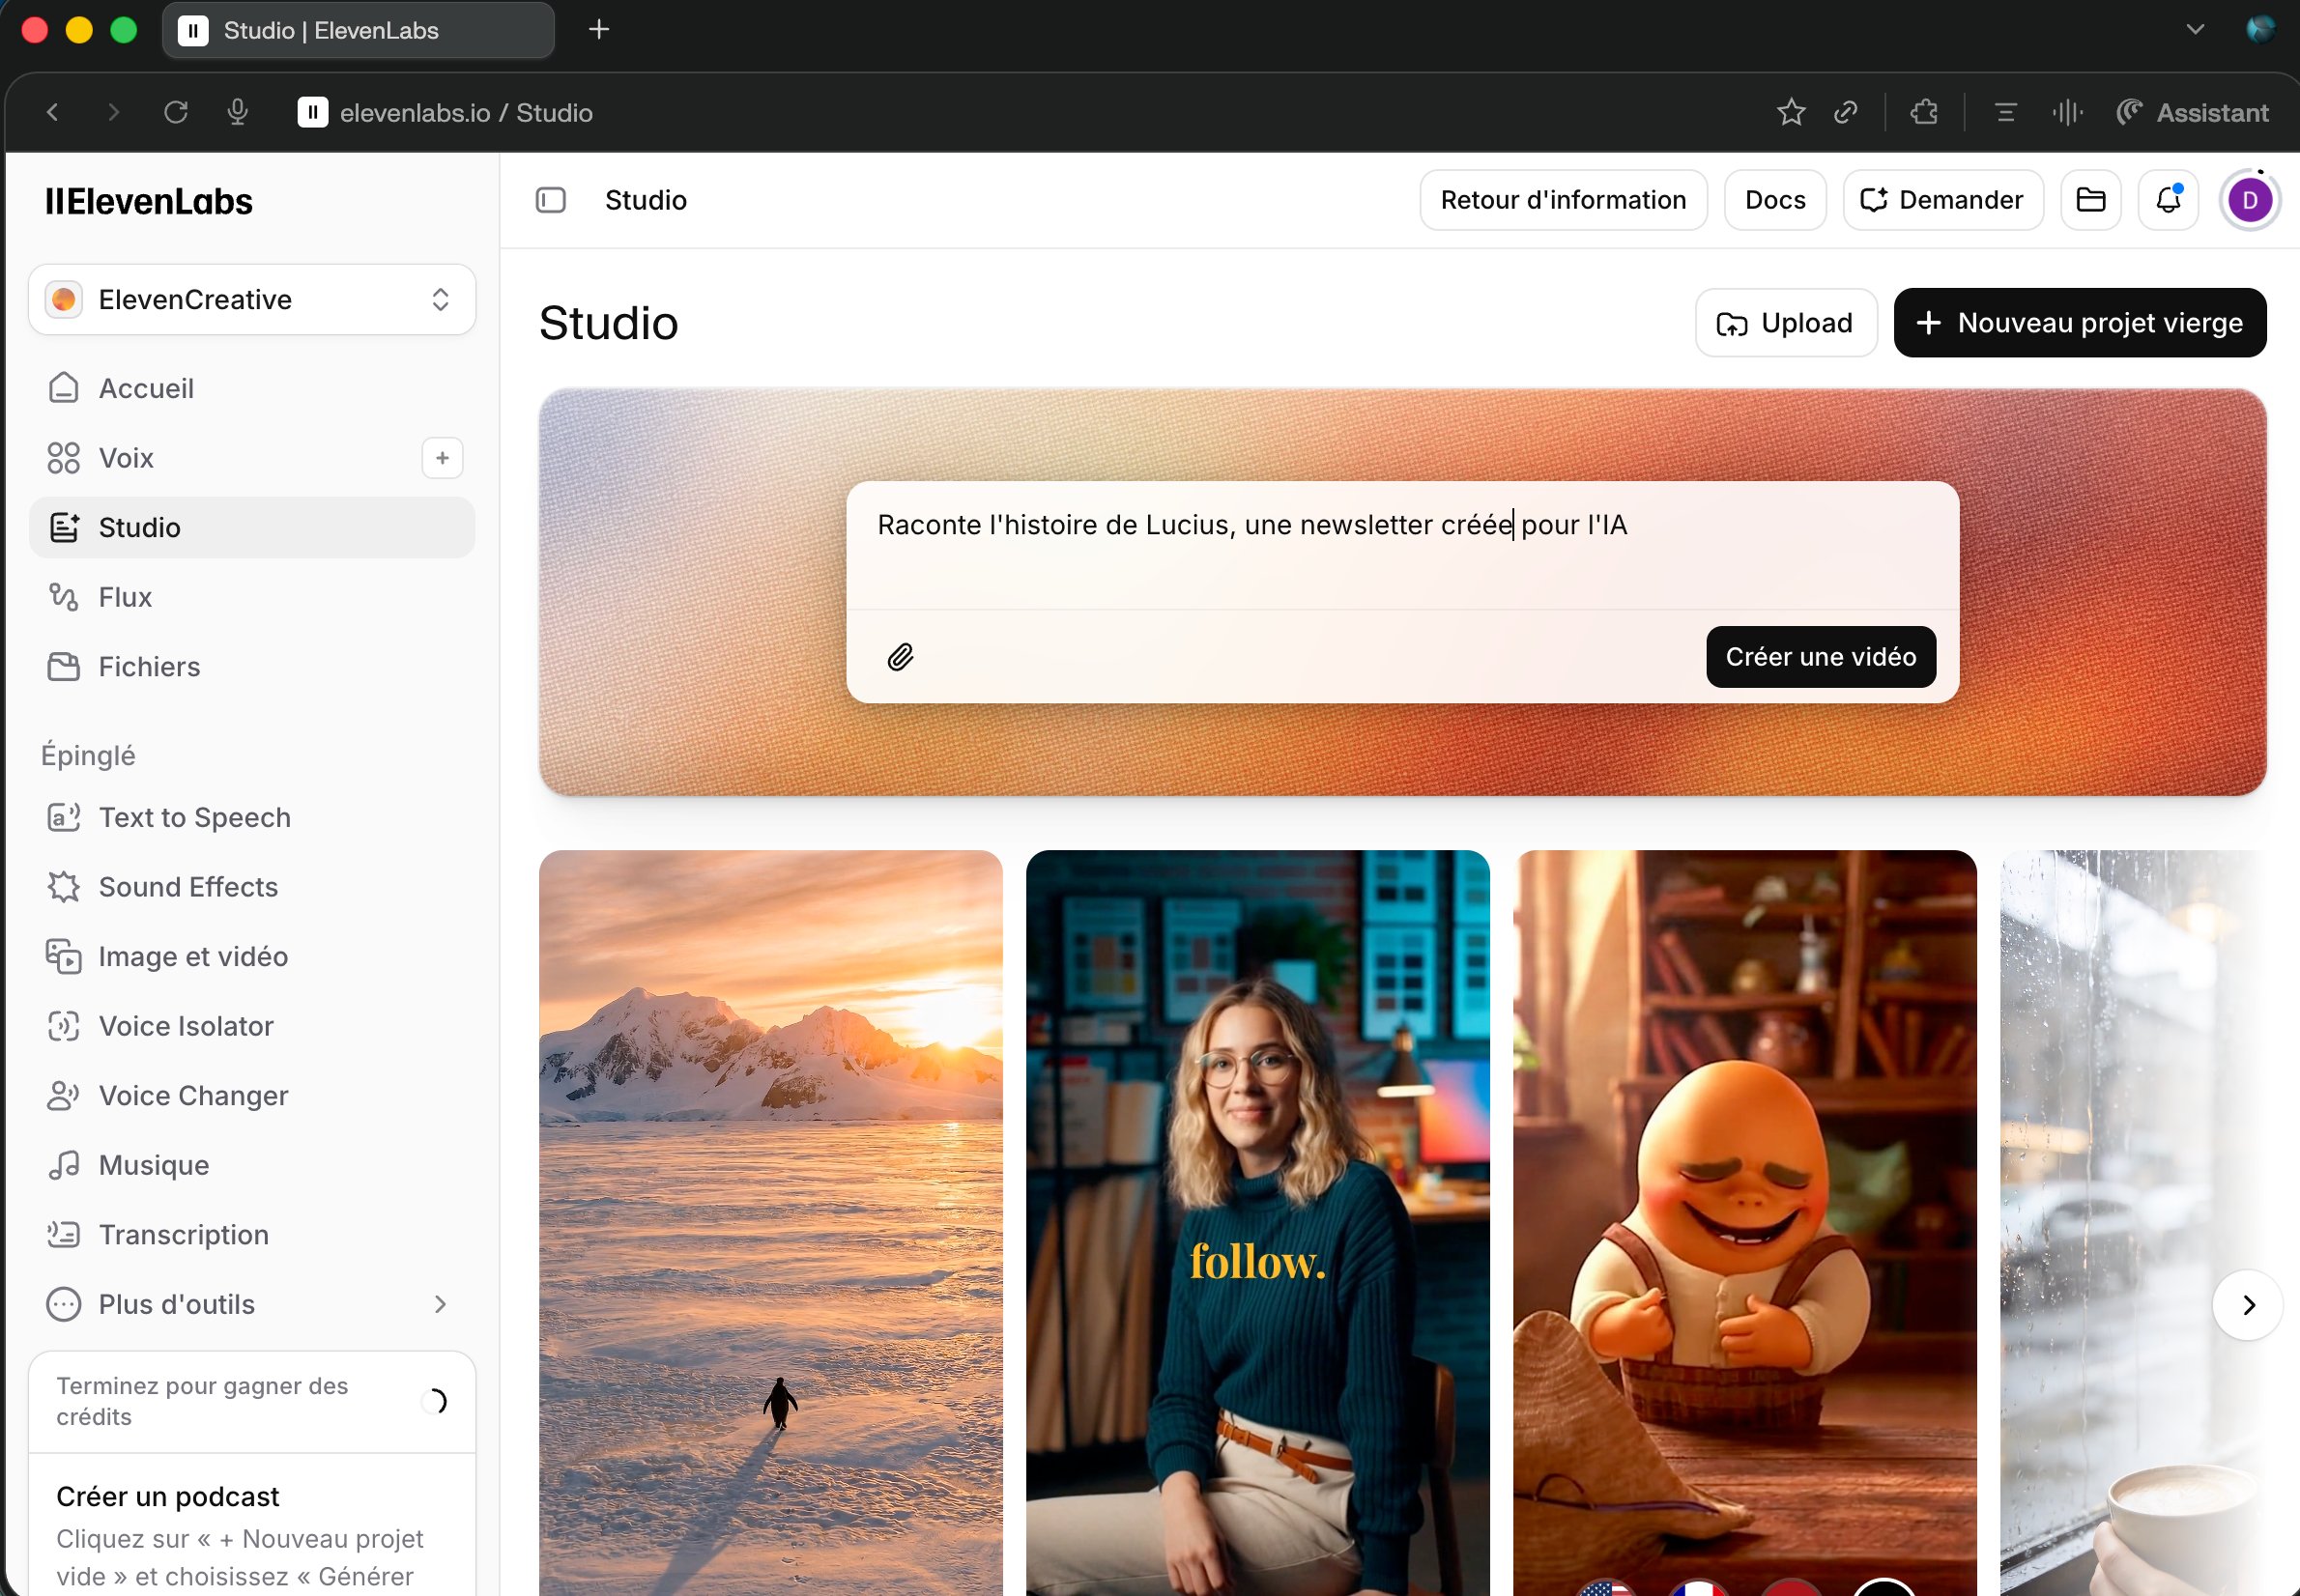Screen dimensions: 2300x1596
Task: Click the elevenlabs.io address bar
Action: coord(466,113)
